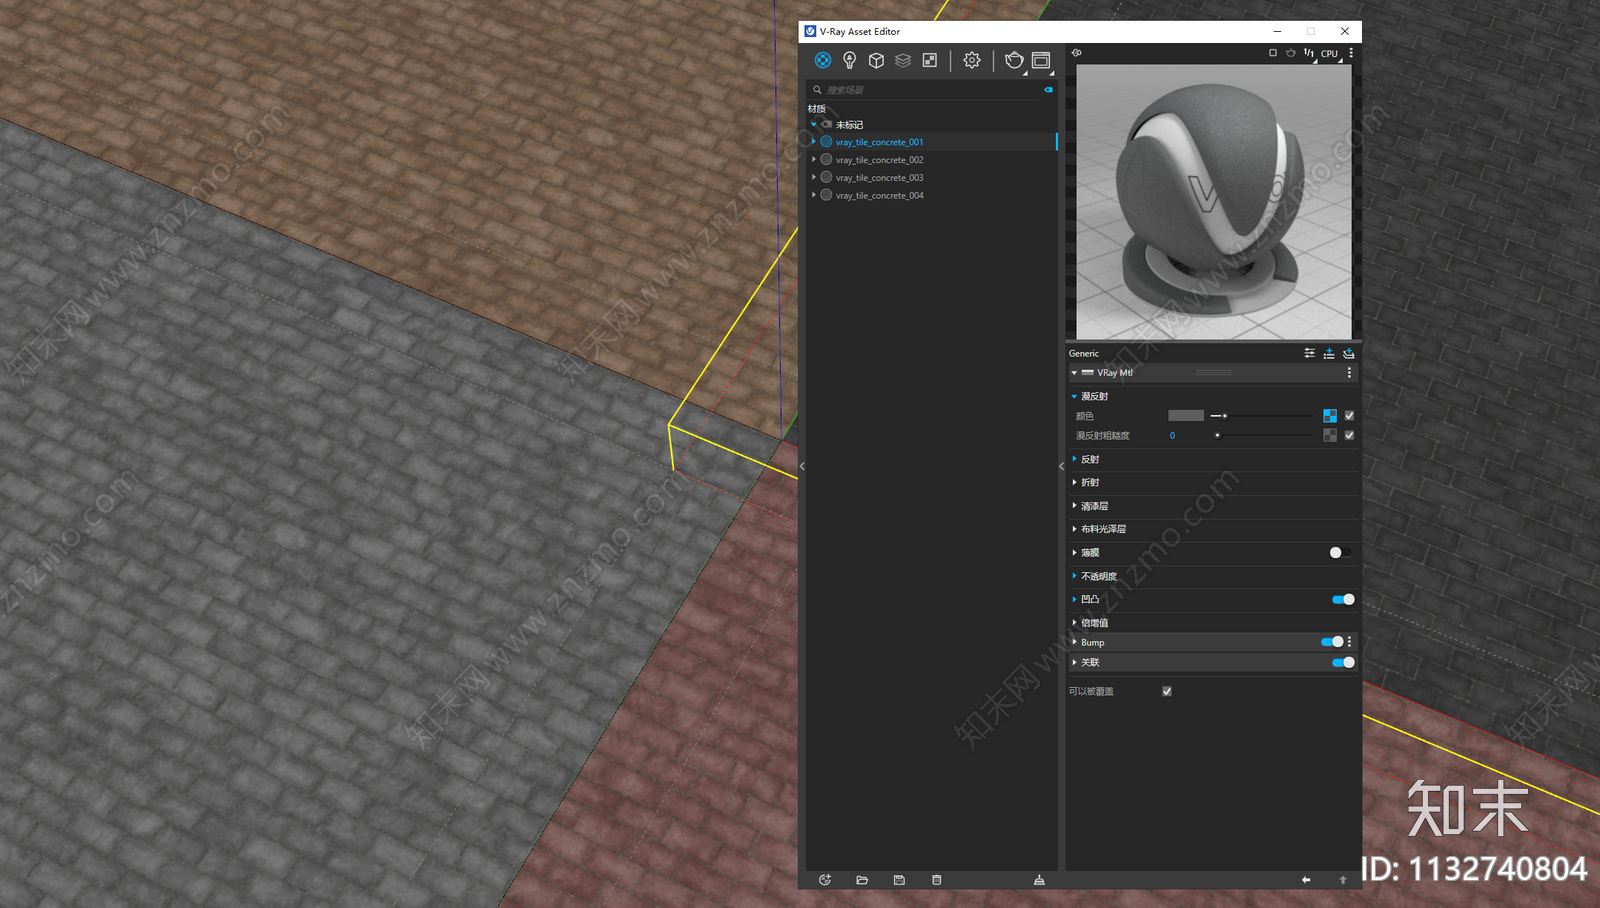Open the preview options three-dot menu
The image size is (1600, 908).
coord(1351,53)
